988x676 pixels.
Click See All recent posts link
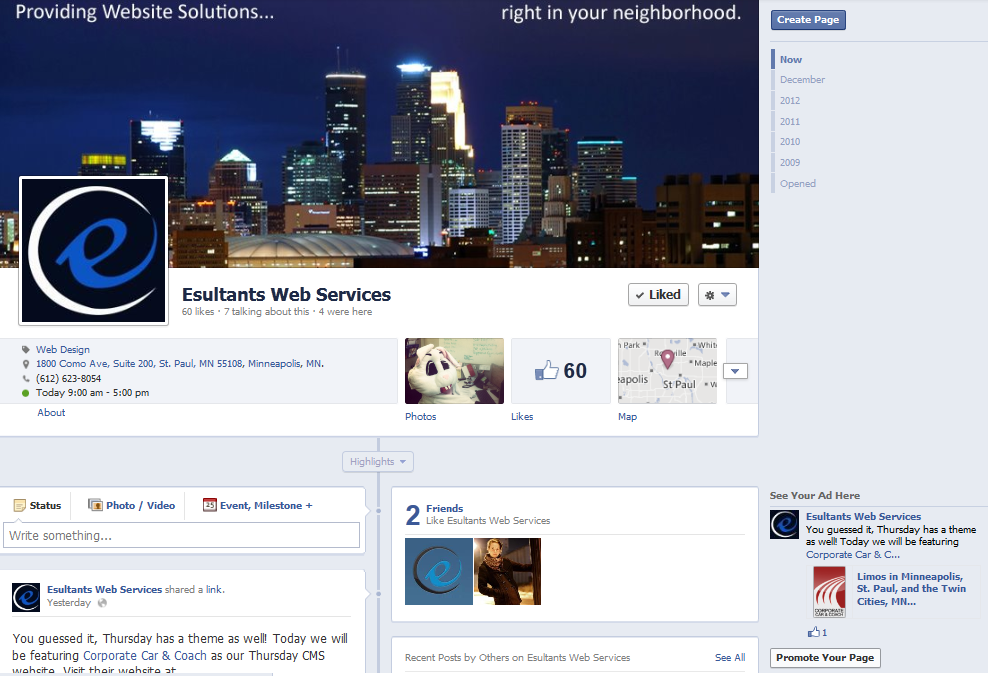pos(730,658)
